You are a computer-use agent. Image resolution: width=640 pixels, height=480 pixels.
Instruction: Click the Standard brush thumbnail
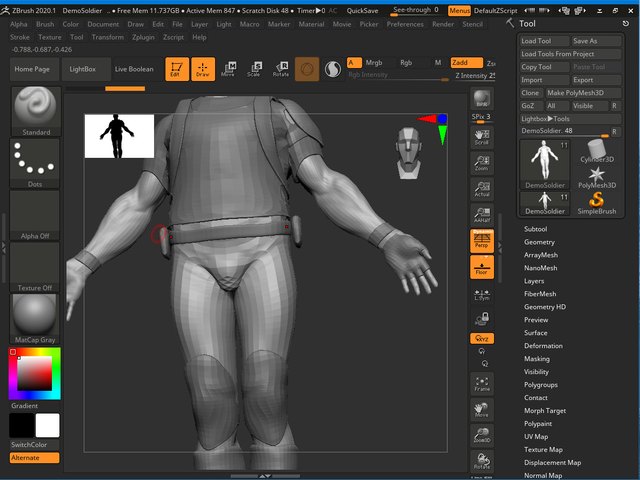(x=35, y=108)
